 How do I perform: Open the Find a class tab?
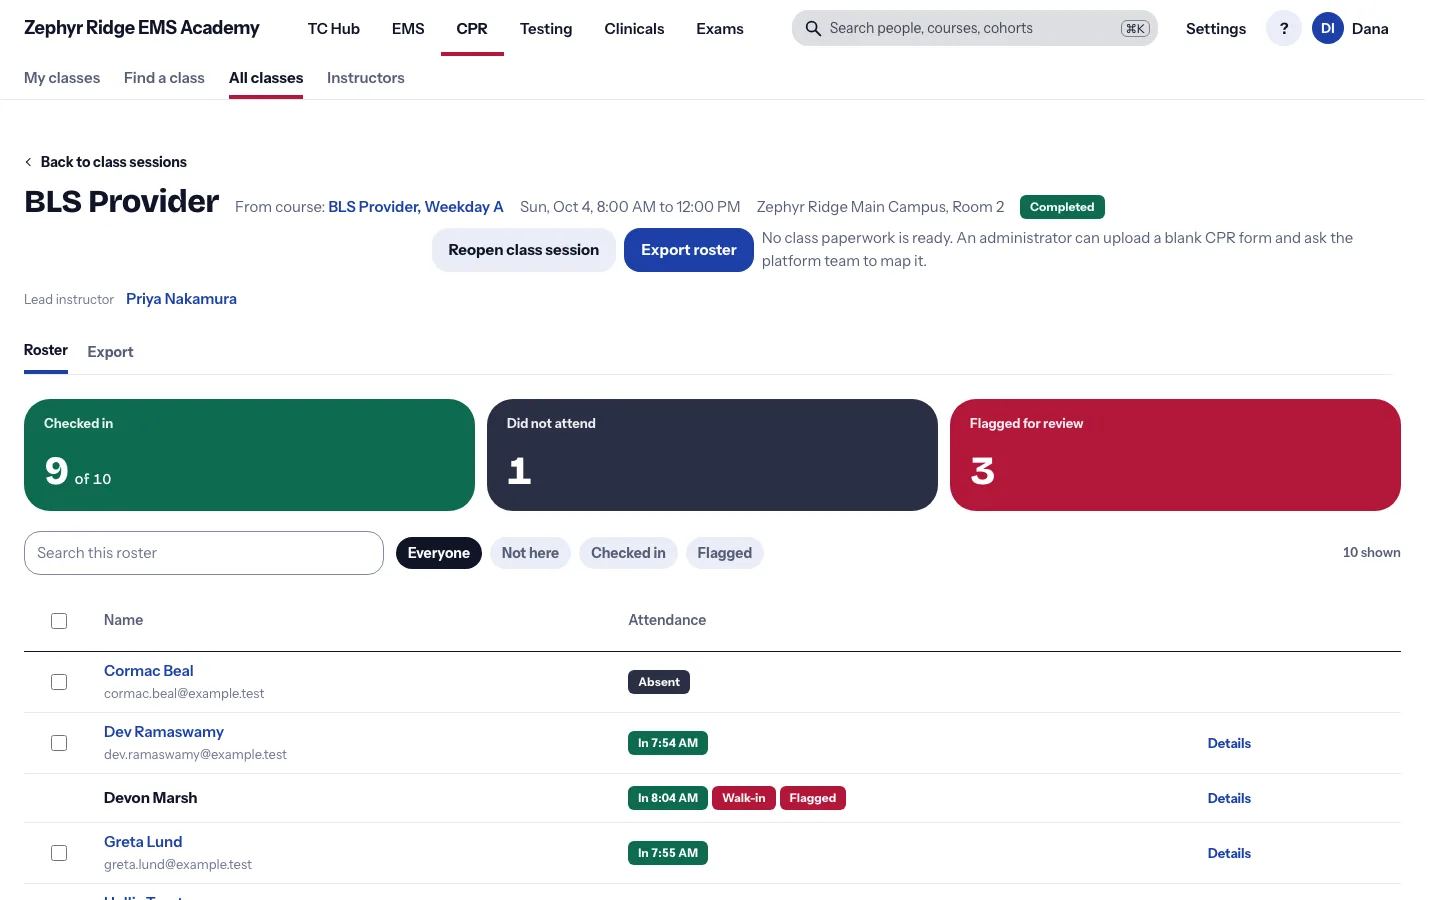tap(164, 78)
